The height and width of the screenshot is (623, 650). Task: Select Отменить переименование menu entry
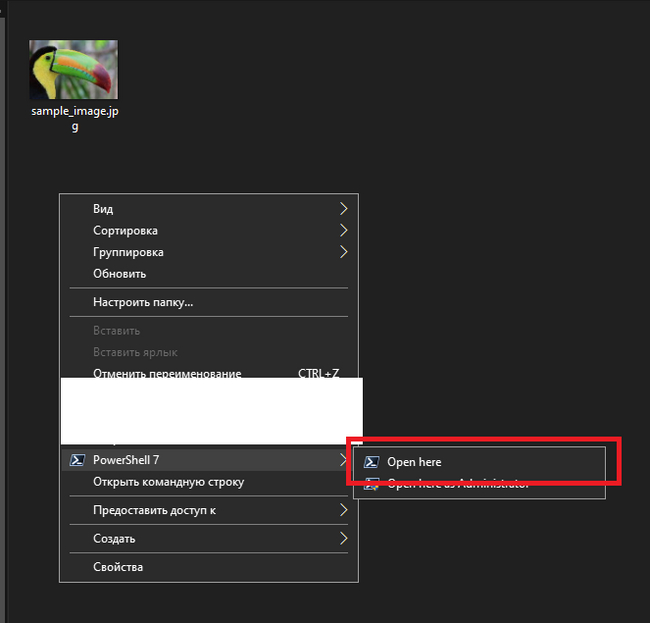(x=209, y=373)
